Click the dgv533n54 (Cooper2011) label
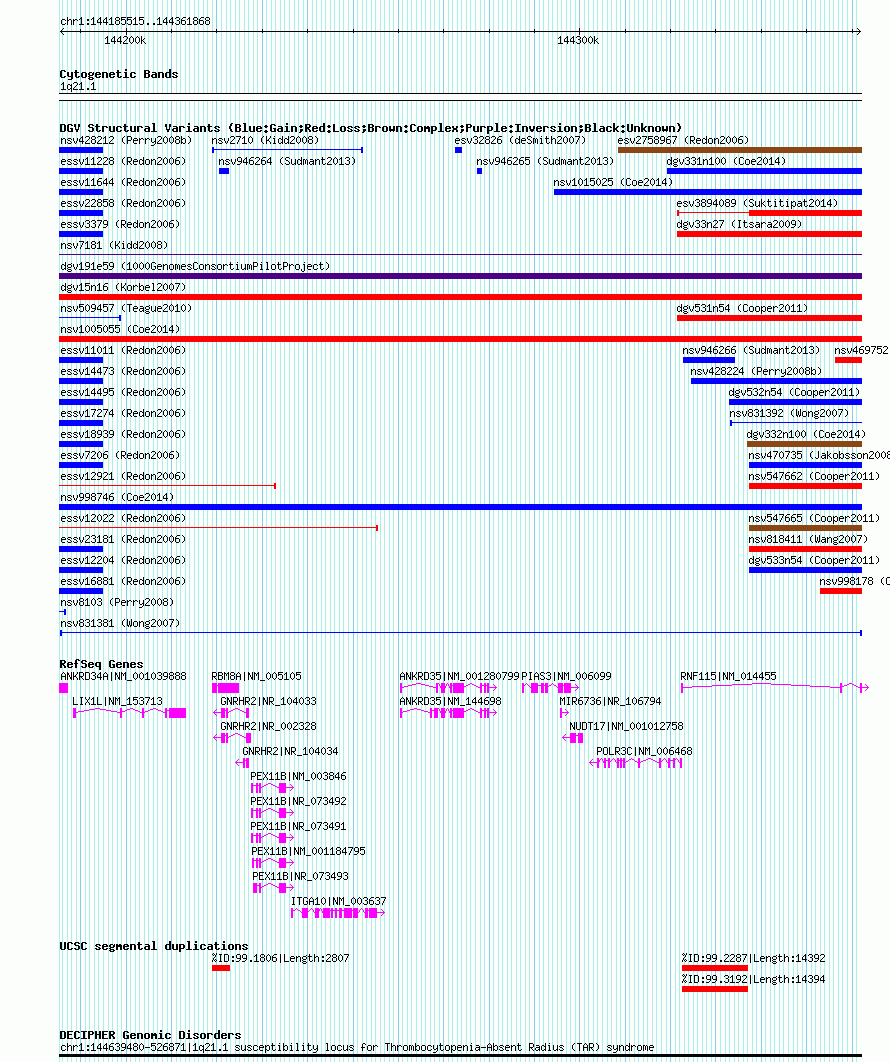The width and height of the screenshot is (890, 1062). point(814,560)
